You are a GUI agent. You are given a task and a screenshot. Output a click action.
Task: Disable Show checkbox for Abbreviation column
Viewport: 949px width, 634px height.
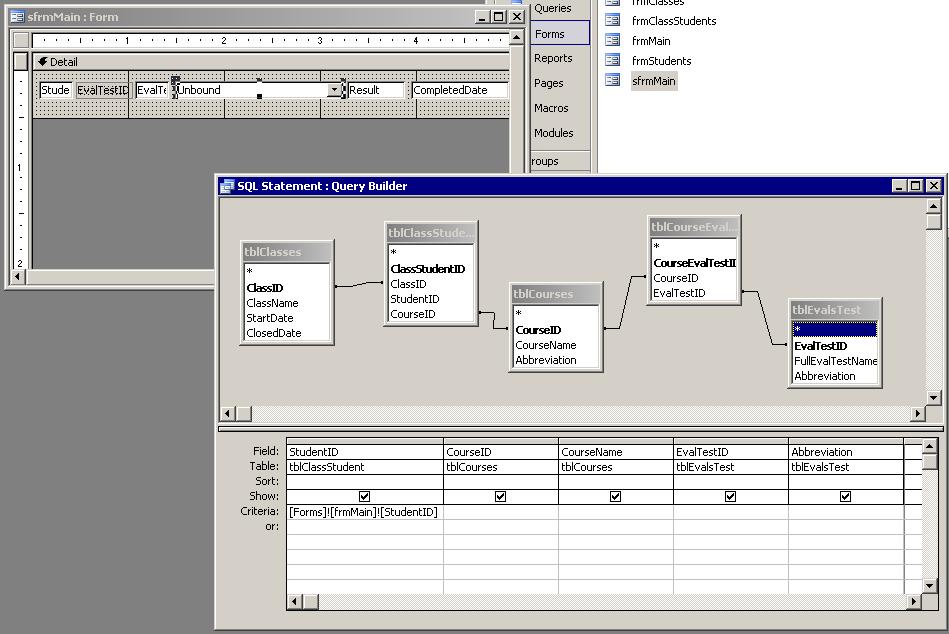click(845, 497)
